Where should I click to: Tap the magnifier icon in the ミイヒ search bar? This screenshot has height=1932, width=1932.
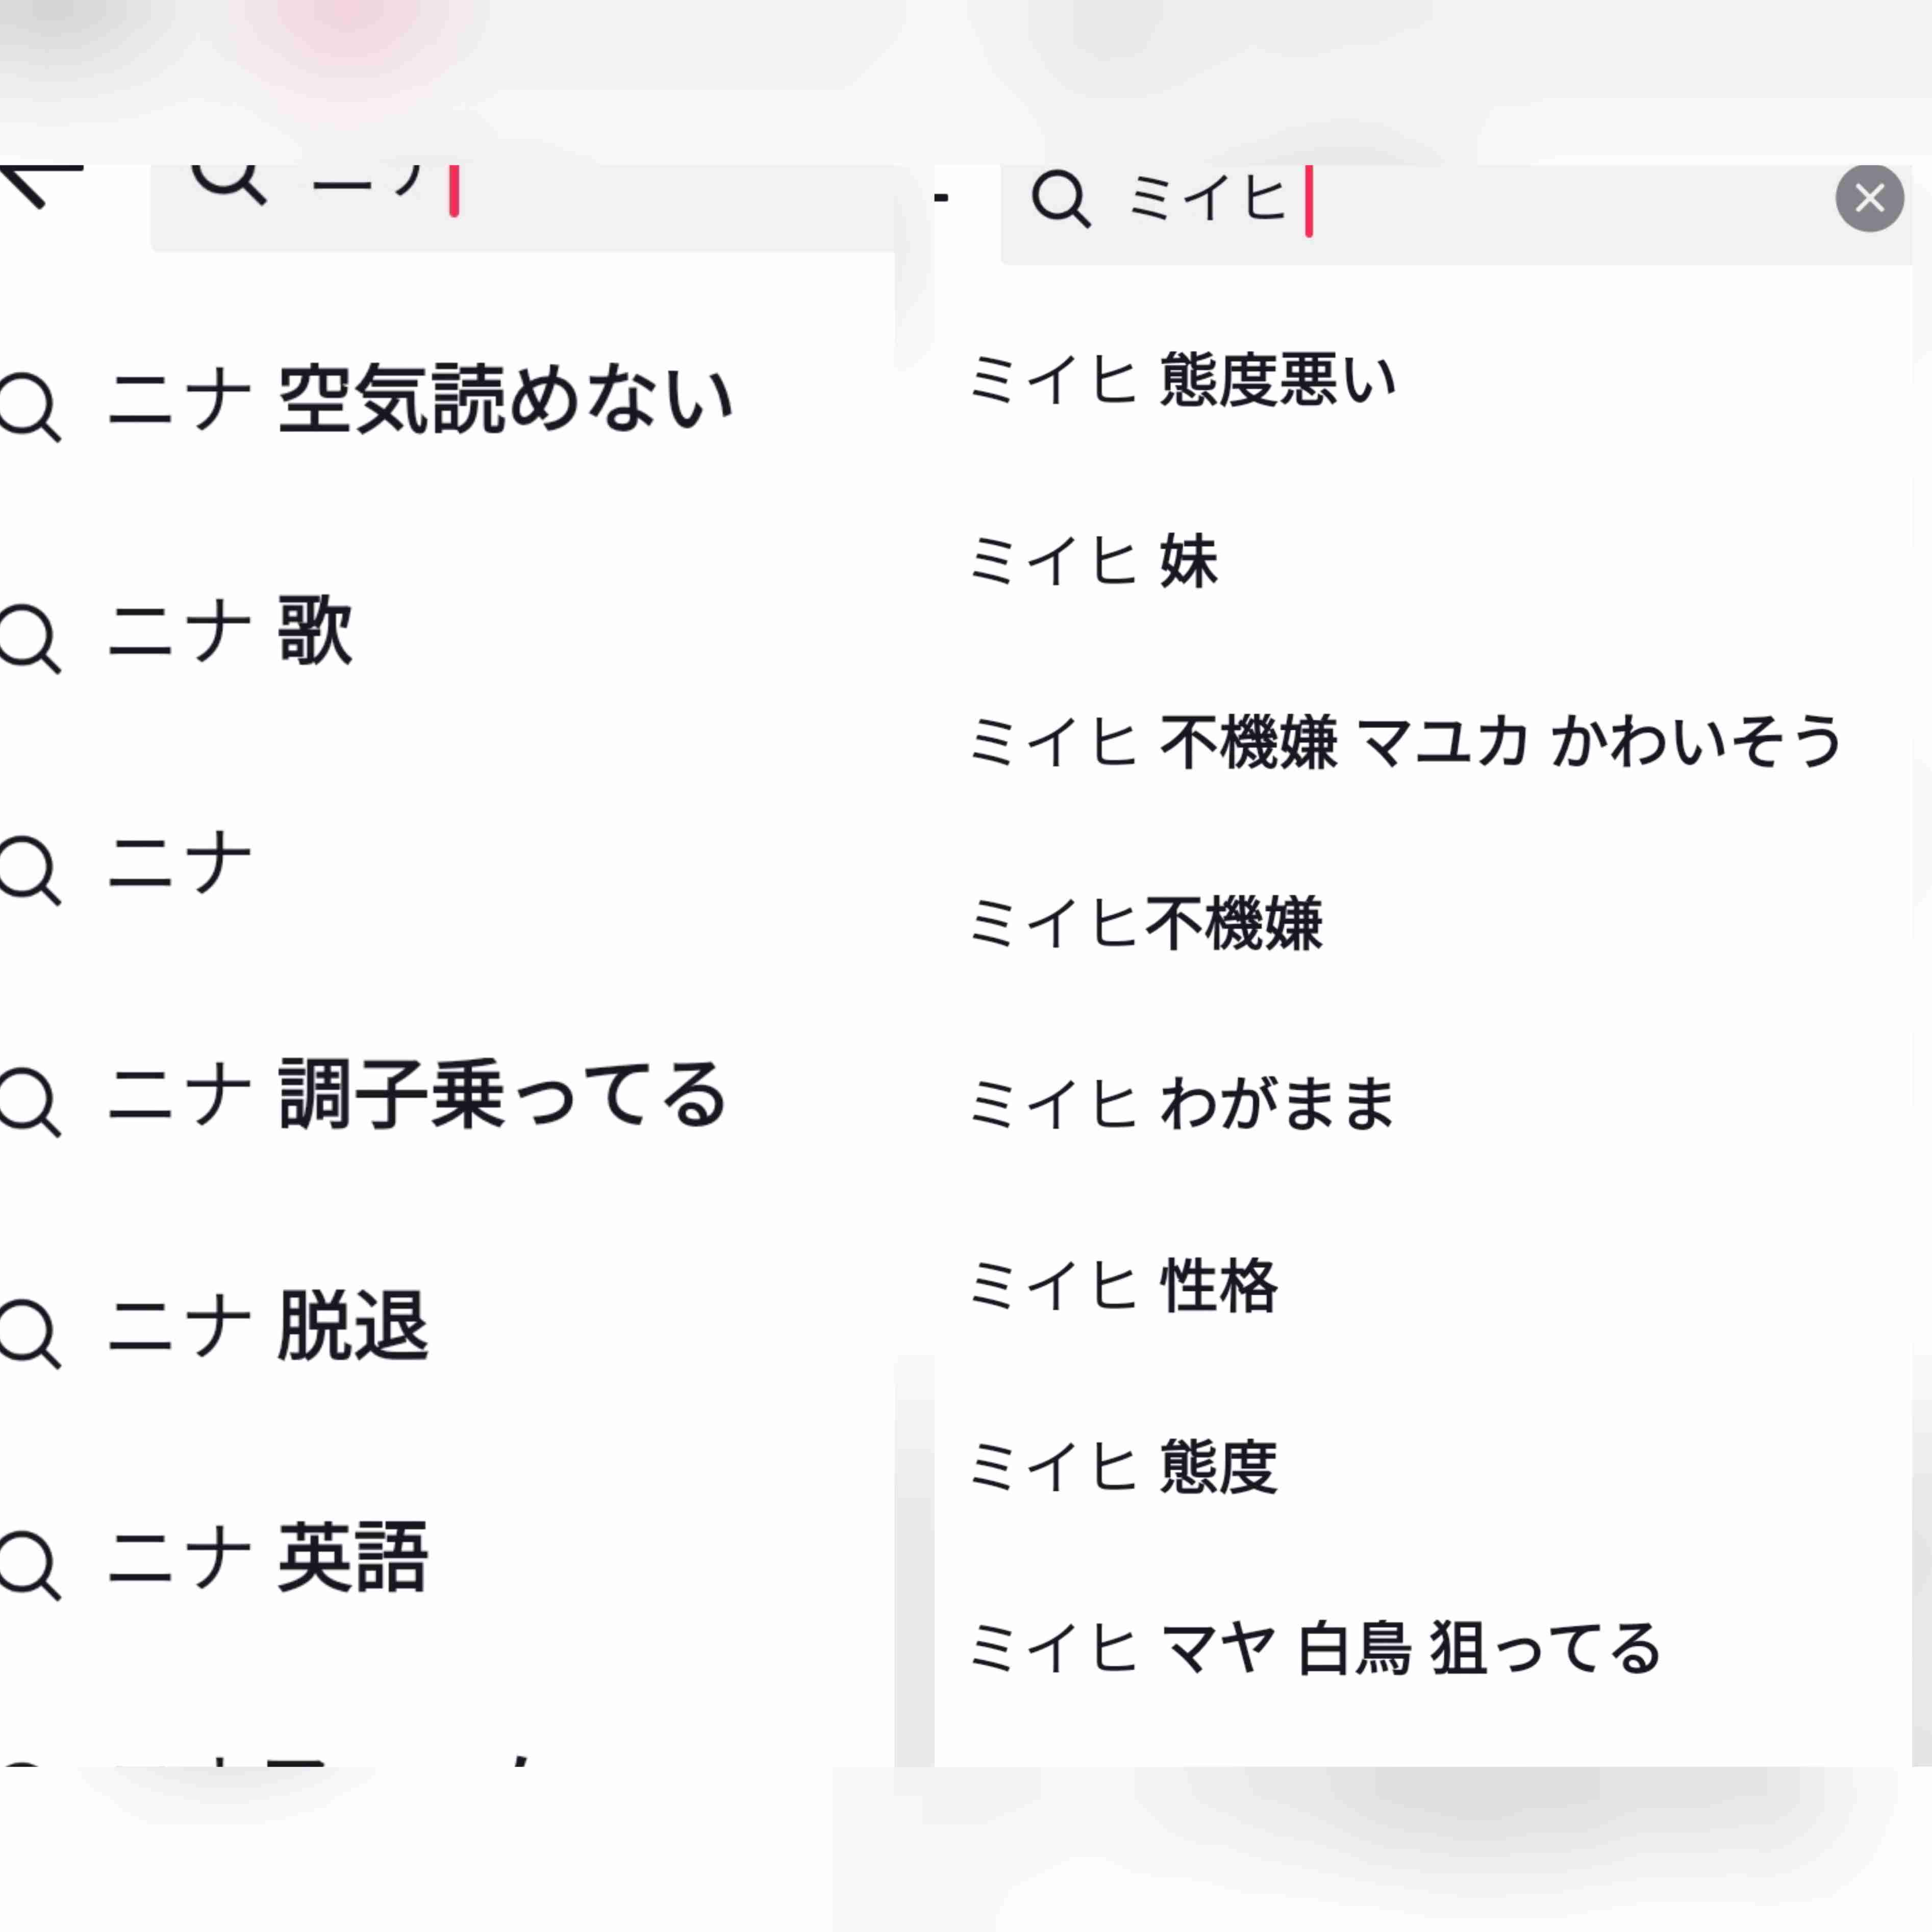1060,199
